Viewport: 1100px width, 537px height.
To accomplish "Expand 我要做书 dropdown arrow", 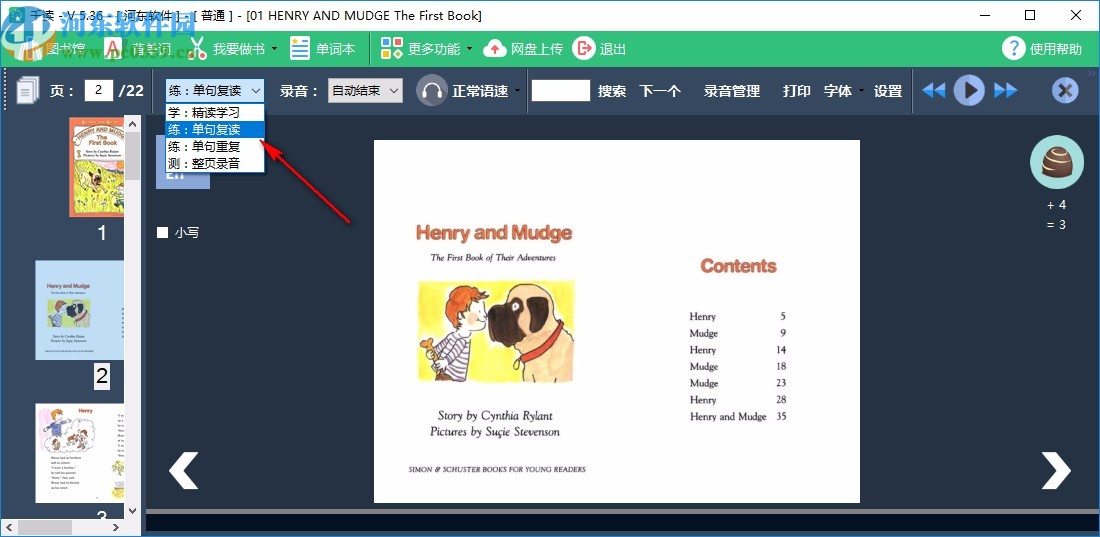I will 274,49.
